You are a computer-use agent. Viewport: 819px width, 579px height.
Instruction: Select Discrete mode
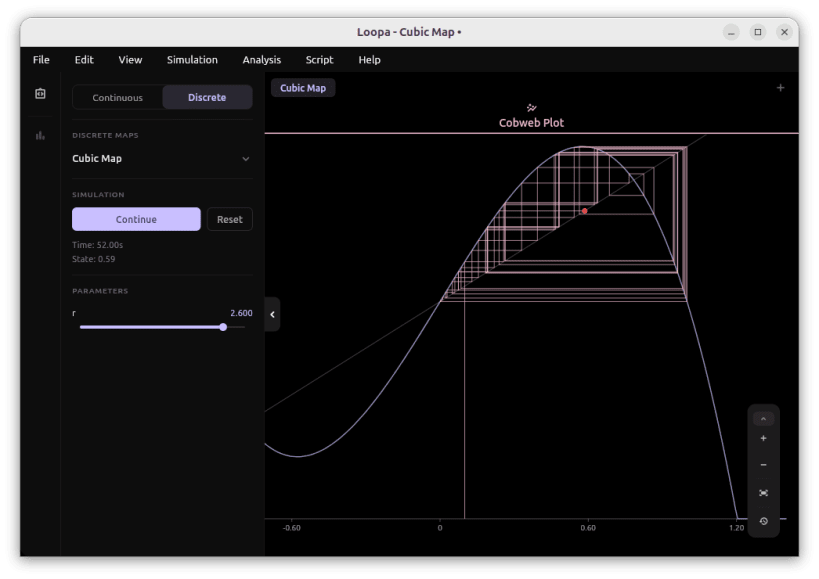click(207, 98)
